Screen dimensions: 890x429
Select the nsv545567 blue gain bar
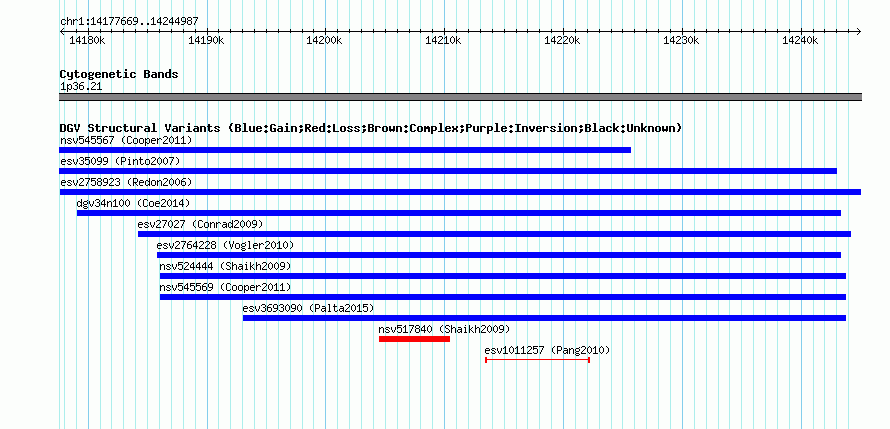345,150
